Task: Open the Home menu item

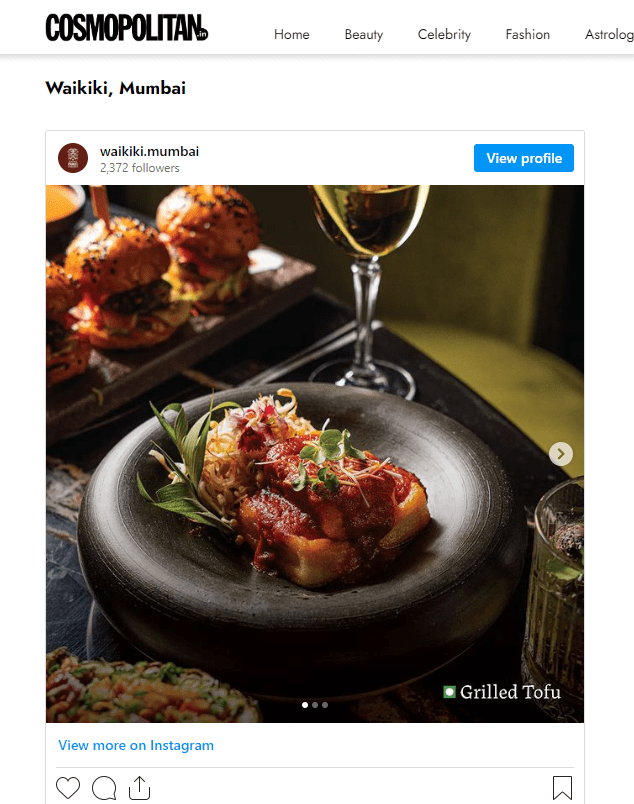Action: tap(291, 34)
